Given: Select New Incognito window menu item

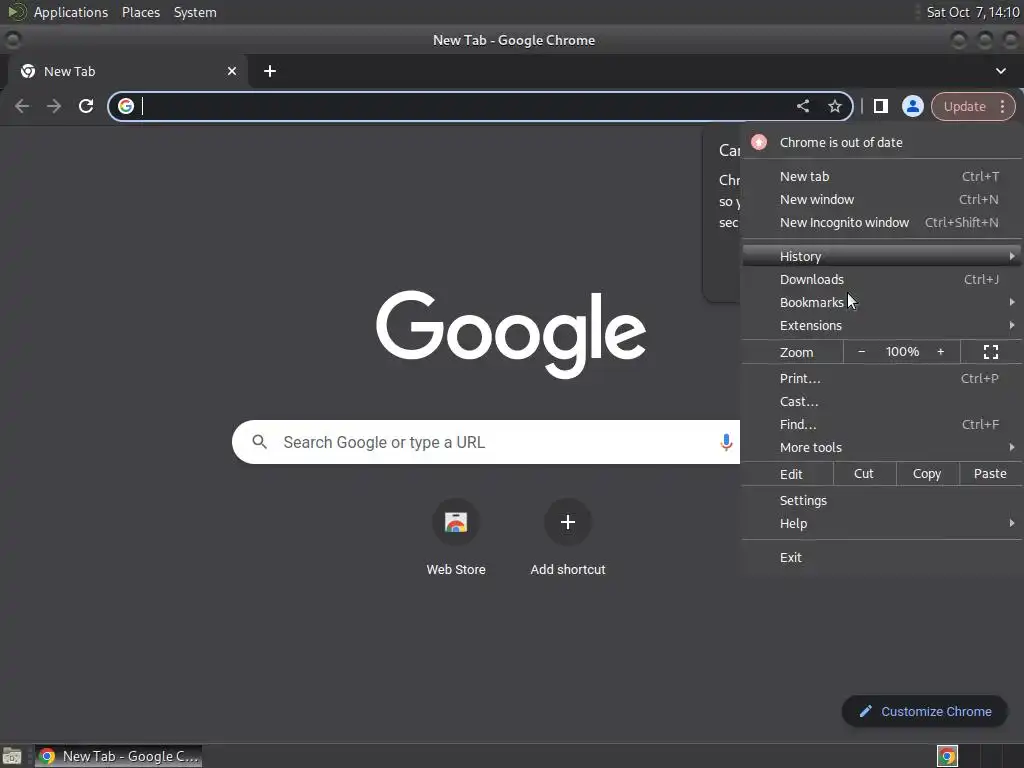Looking at the screenshot, I should [x=882, y=223].
